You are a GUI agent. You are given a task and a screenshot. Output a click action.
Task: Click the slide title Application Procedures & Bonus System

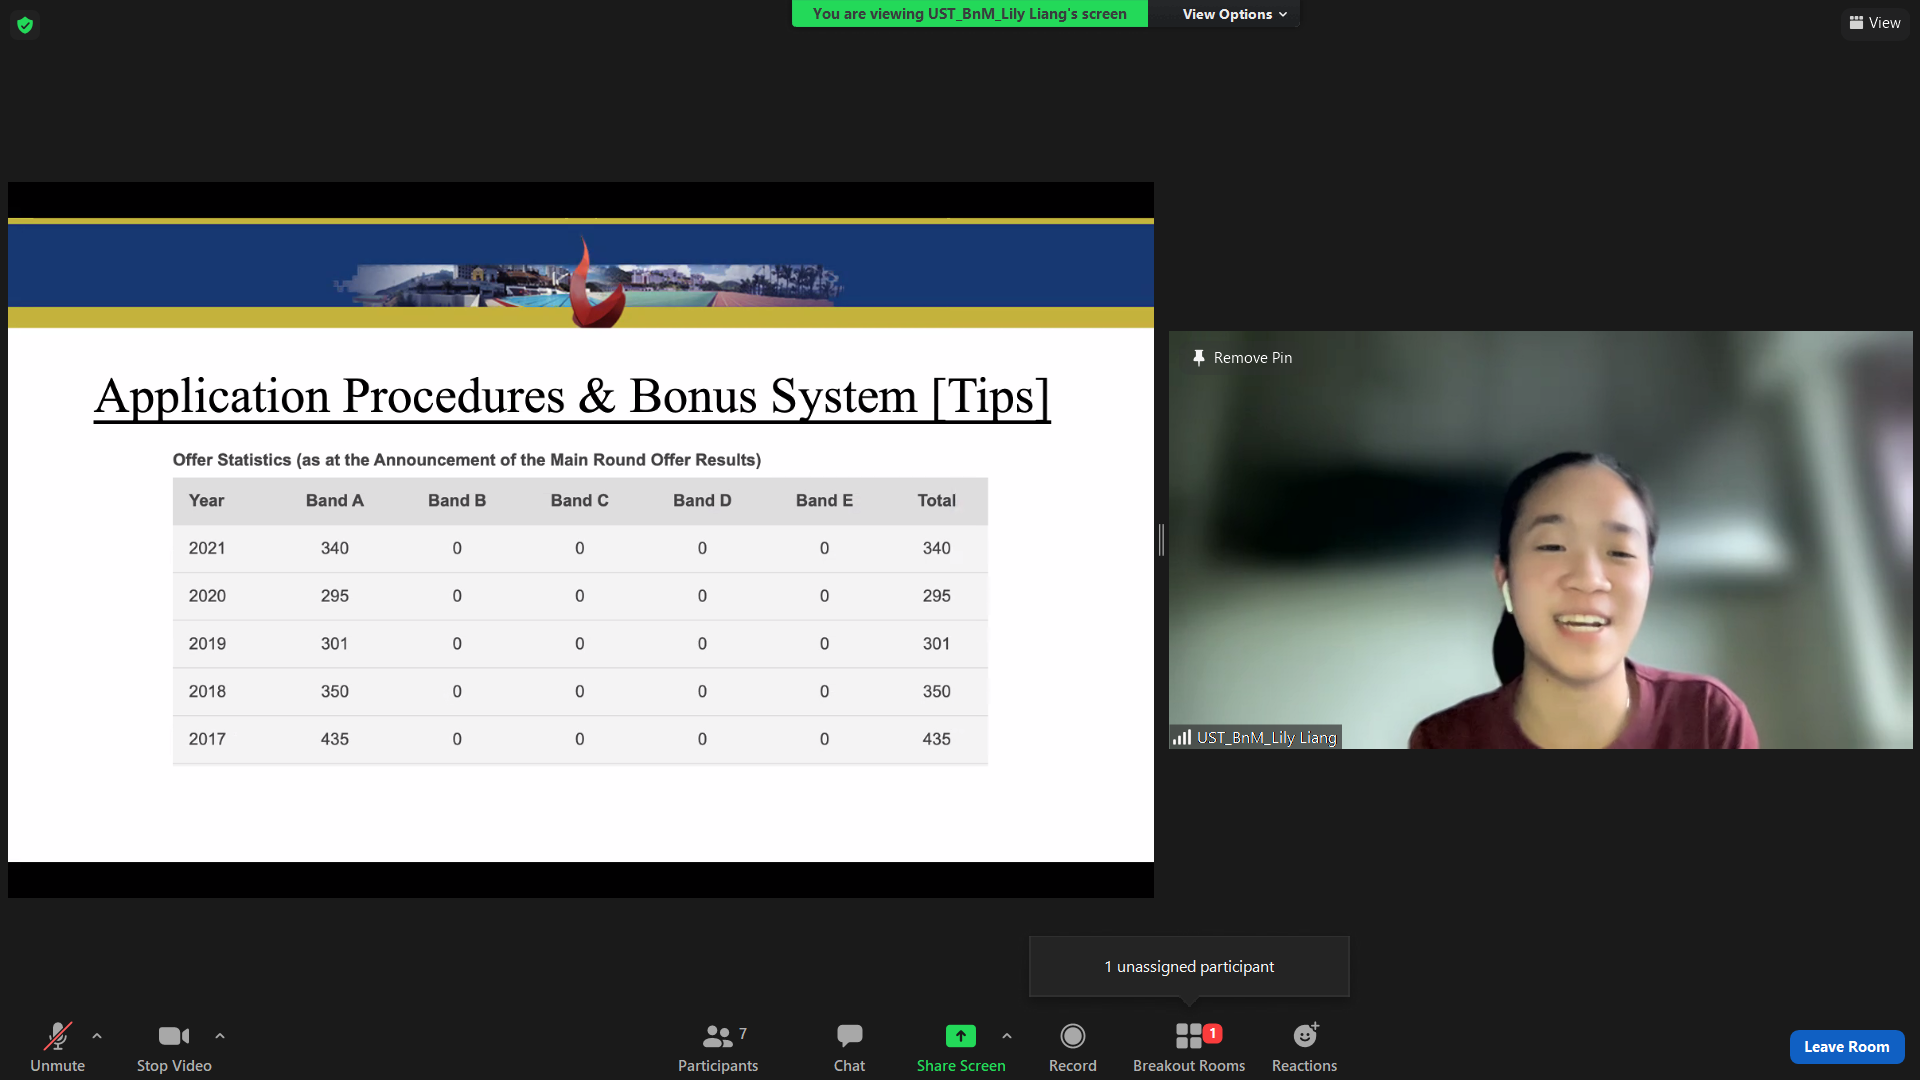[572, 397]
